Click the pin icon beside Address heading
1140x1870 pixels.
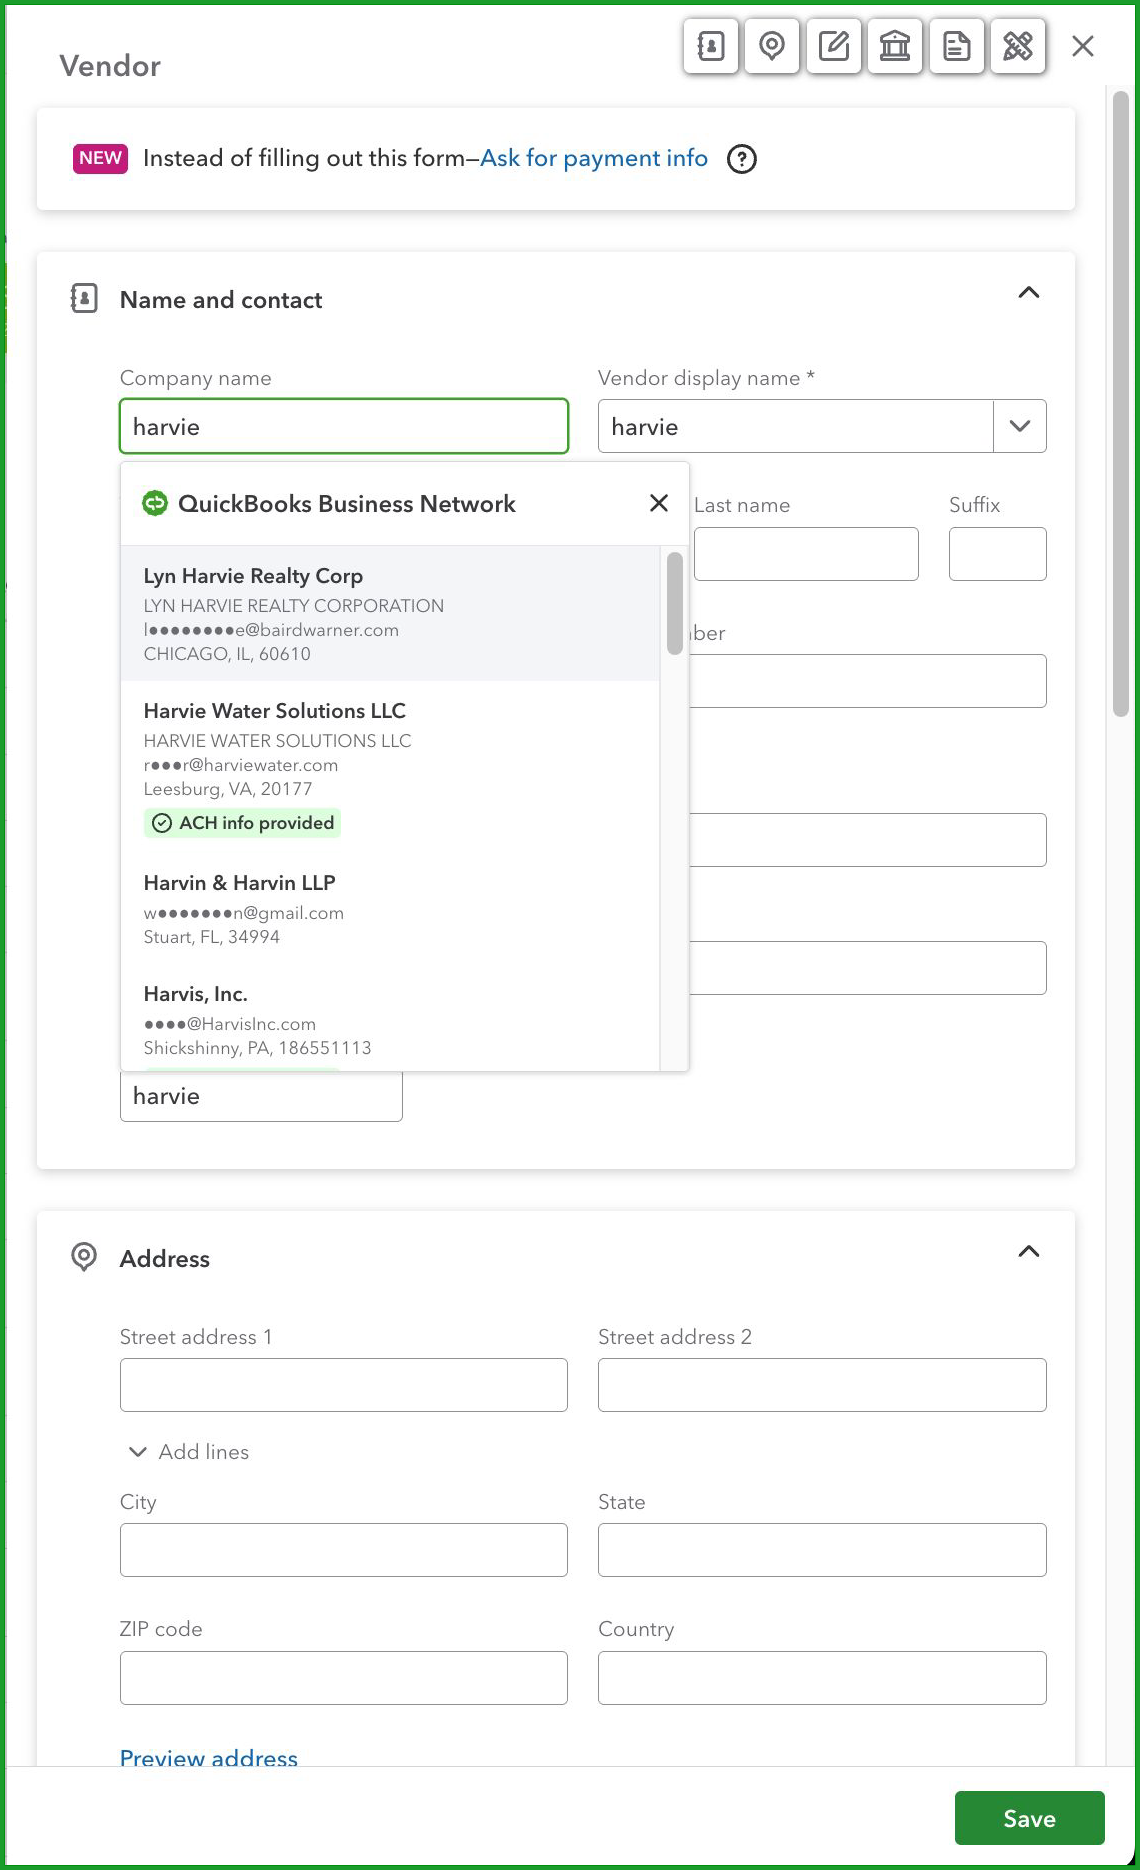pyautogui.click(x=84, y=1257)
